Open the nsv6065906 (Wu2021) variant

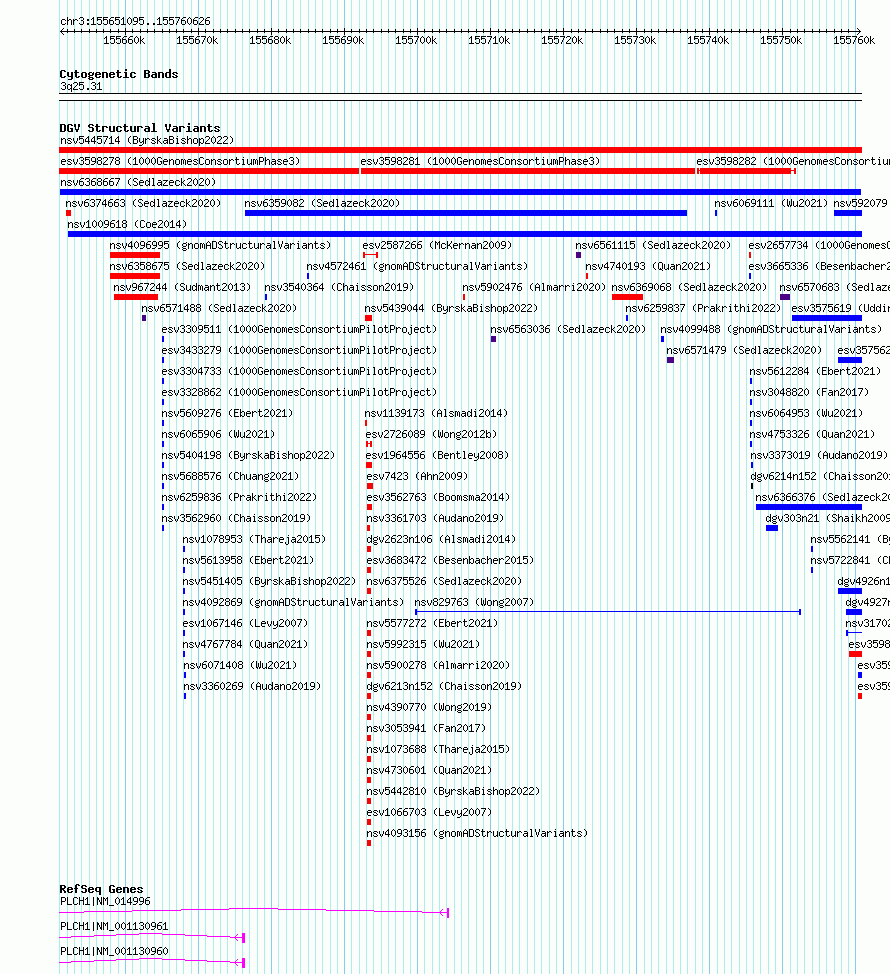[218, 435]
